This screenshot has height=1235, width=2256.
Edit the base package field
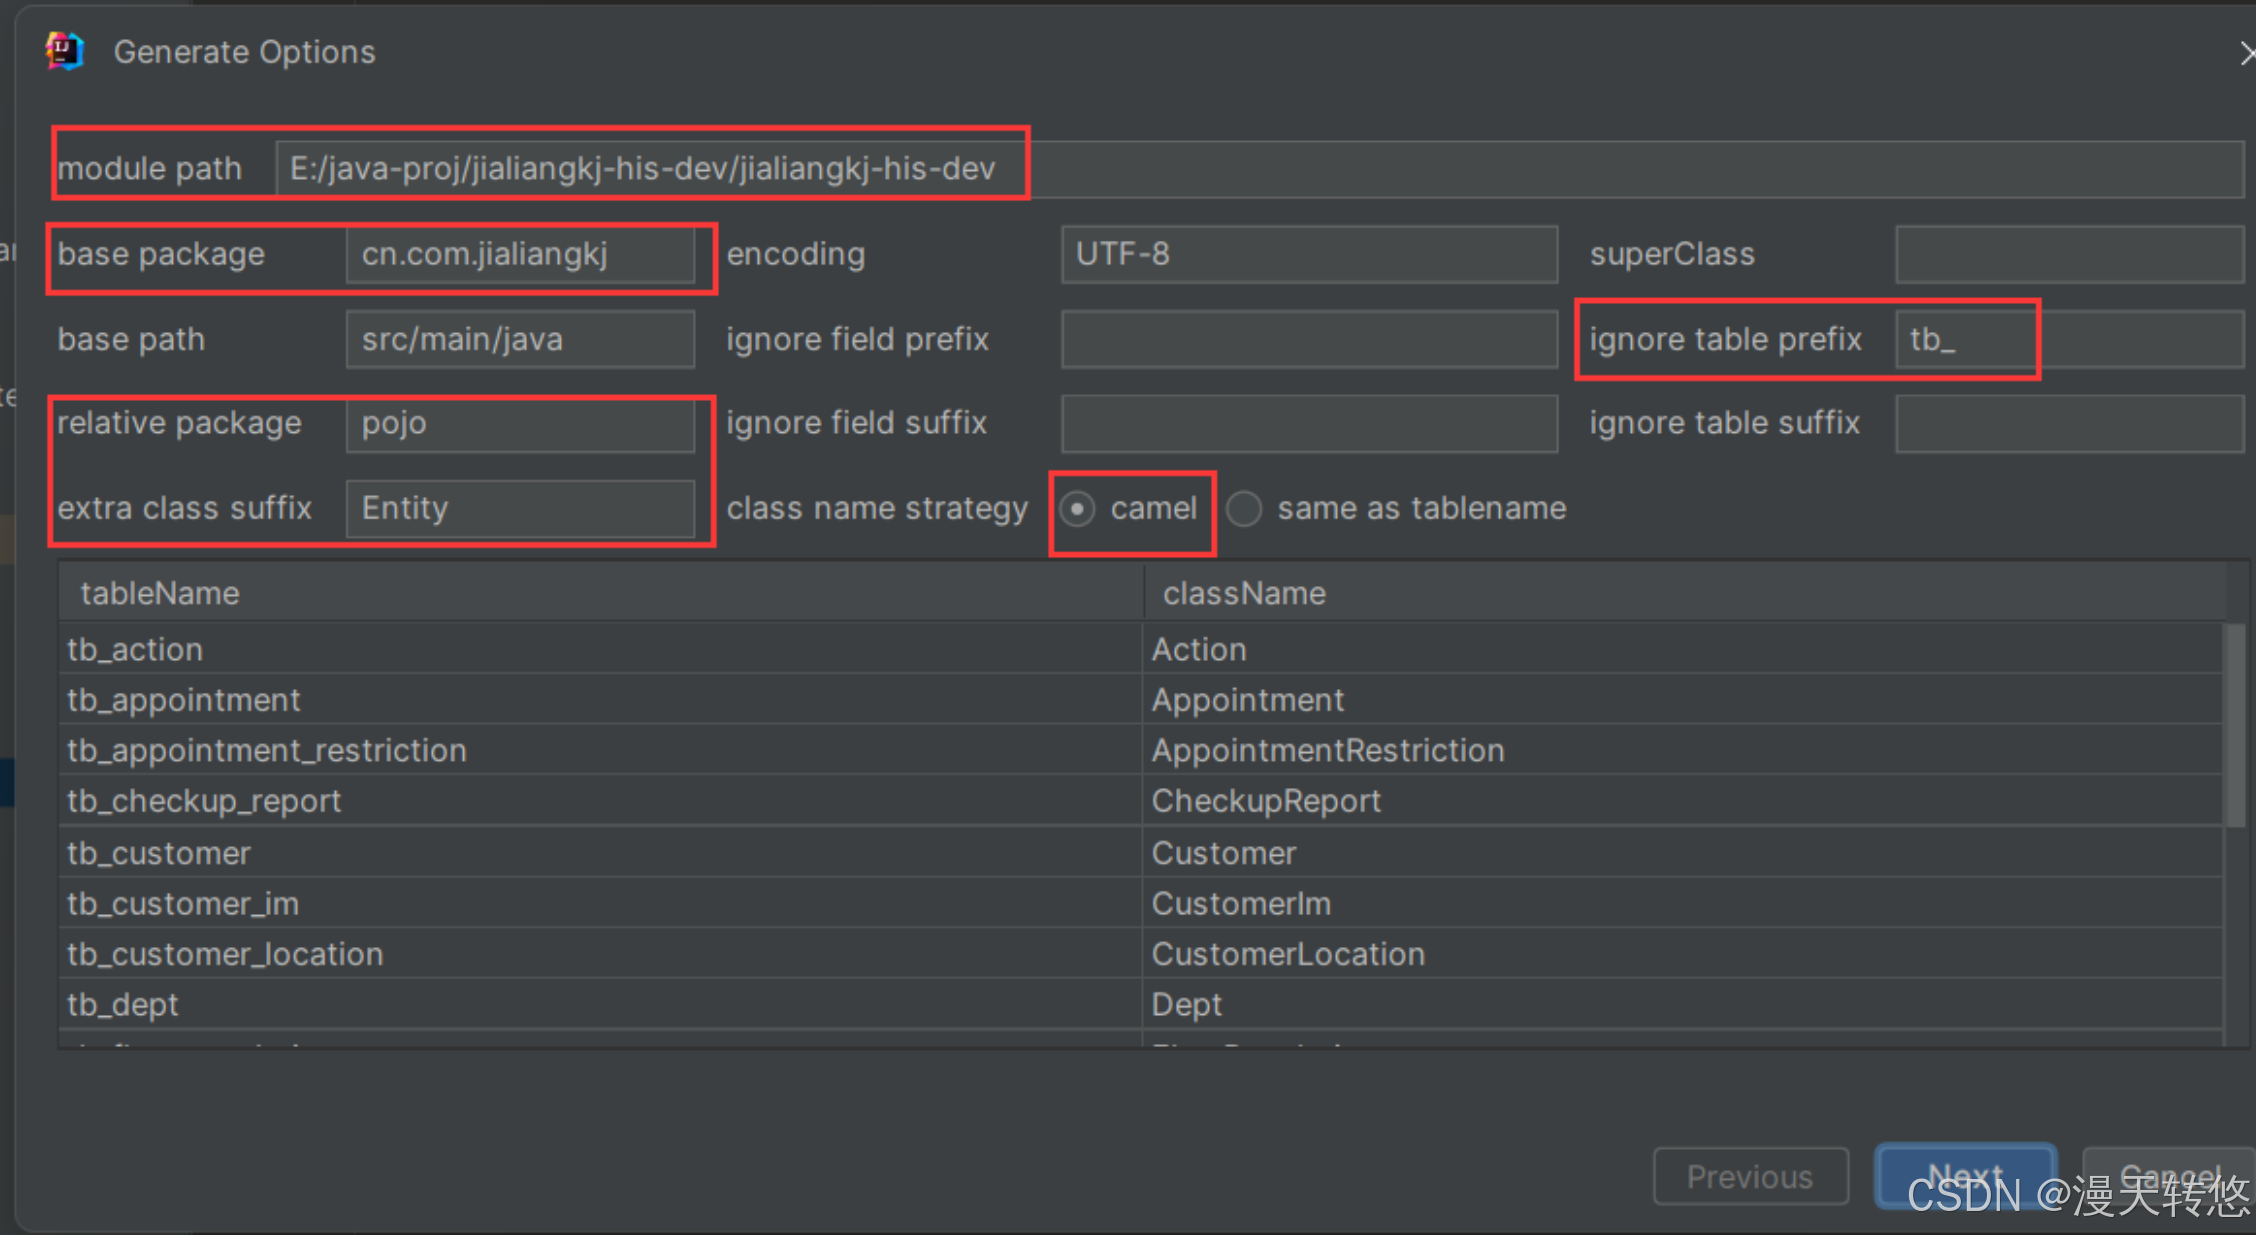[520, 254]
